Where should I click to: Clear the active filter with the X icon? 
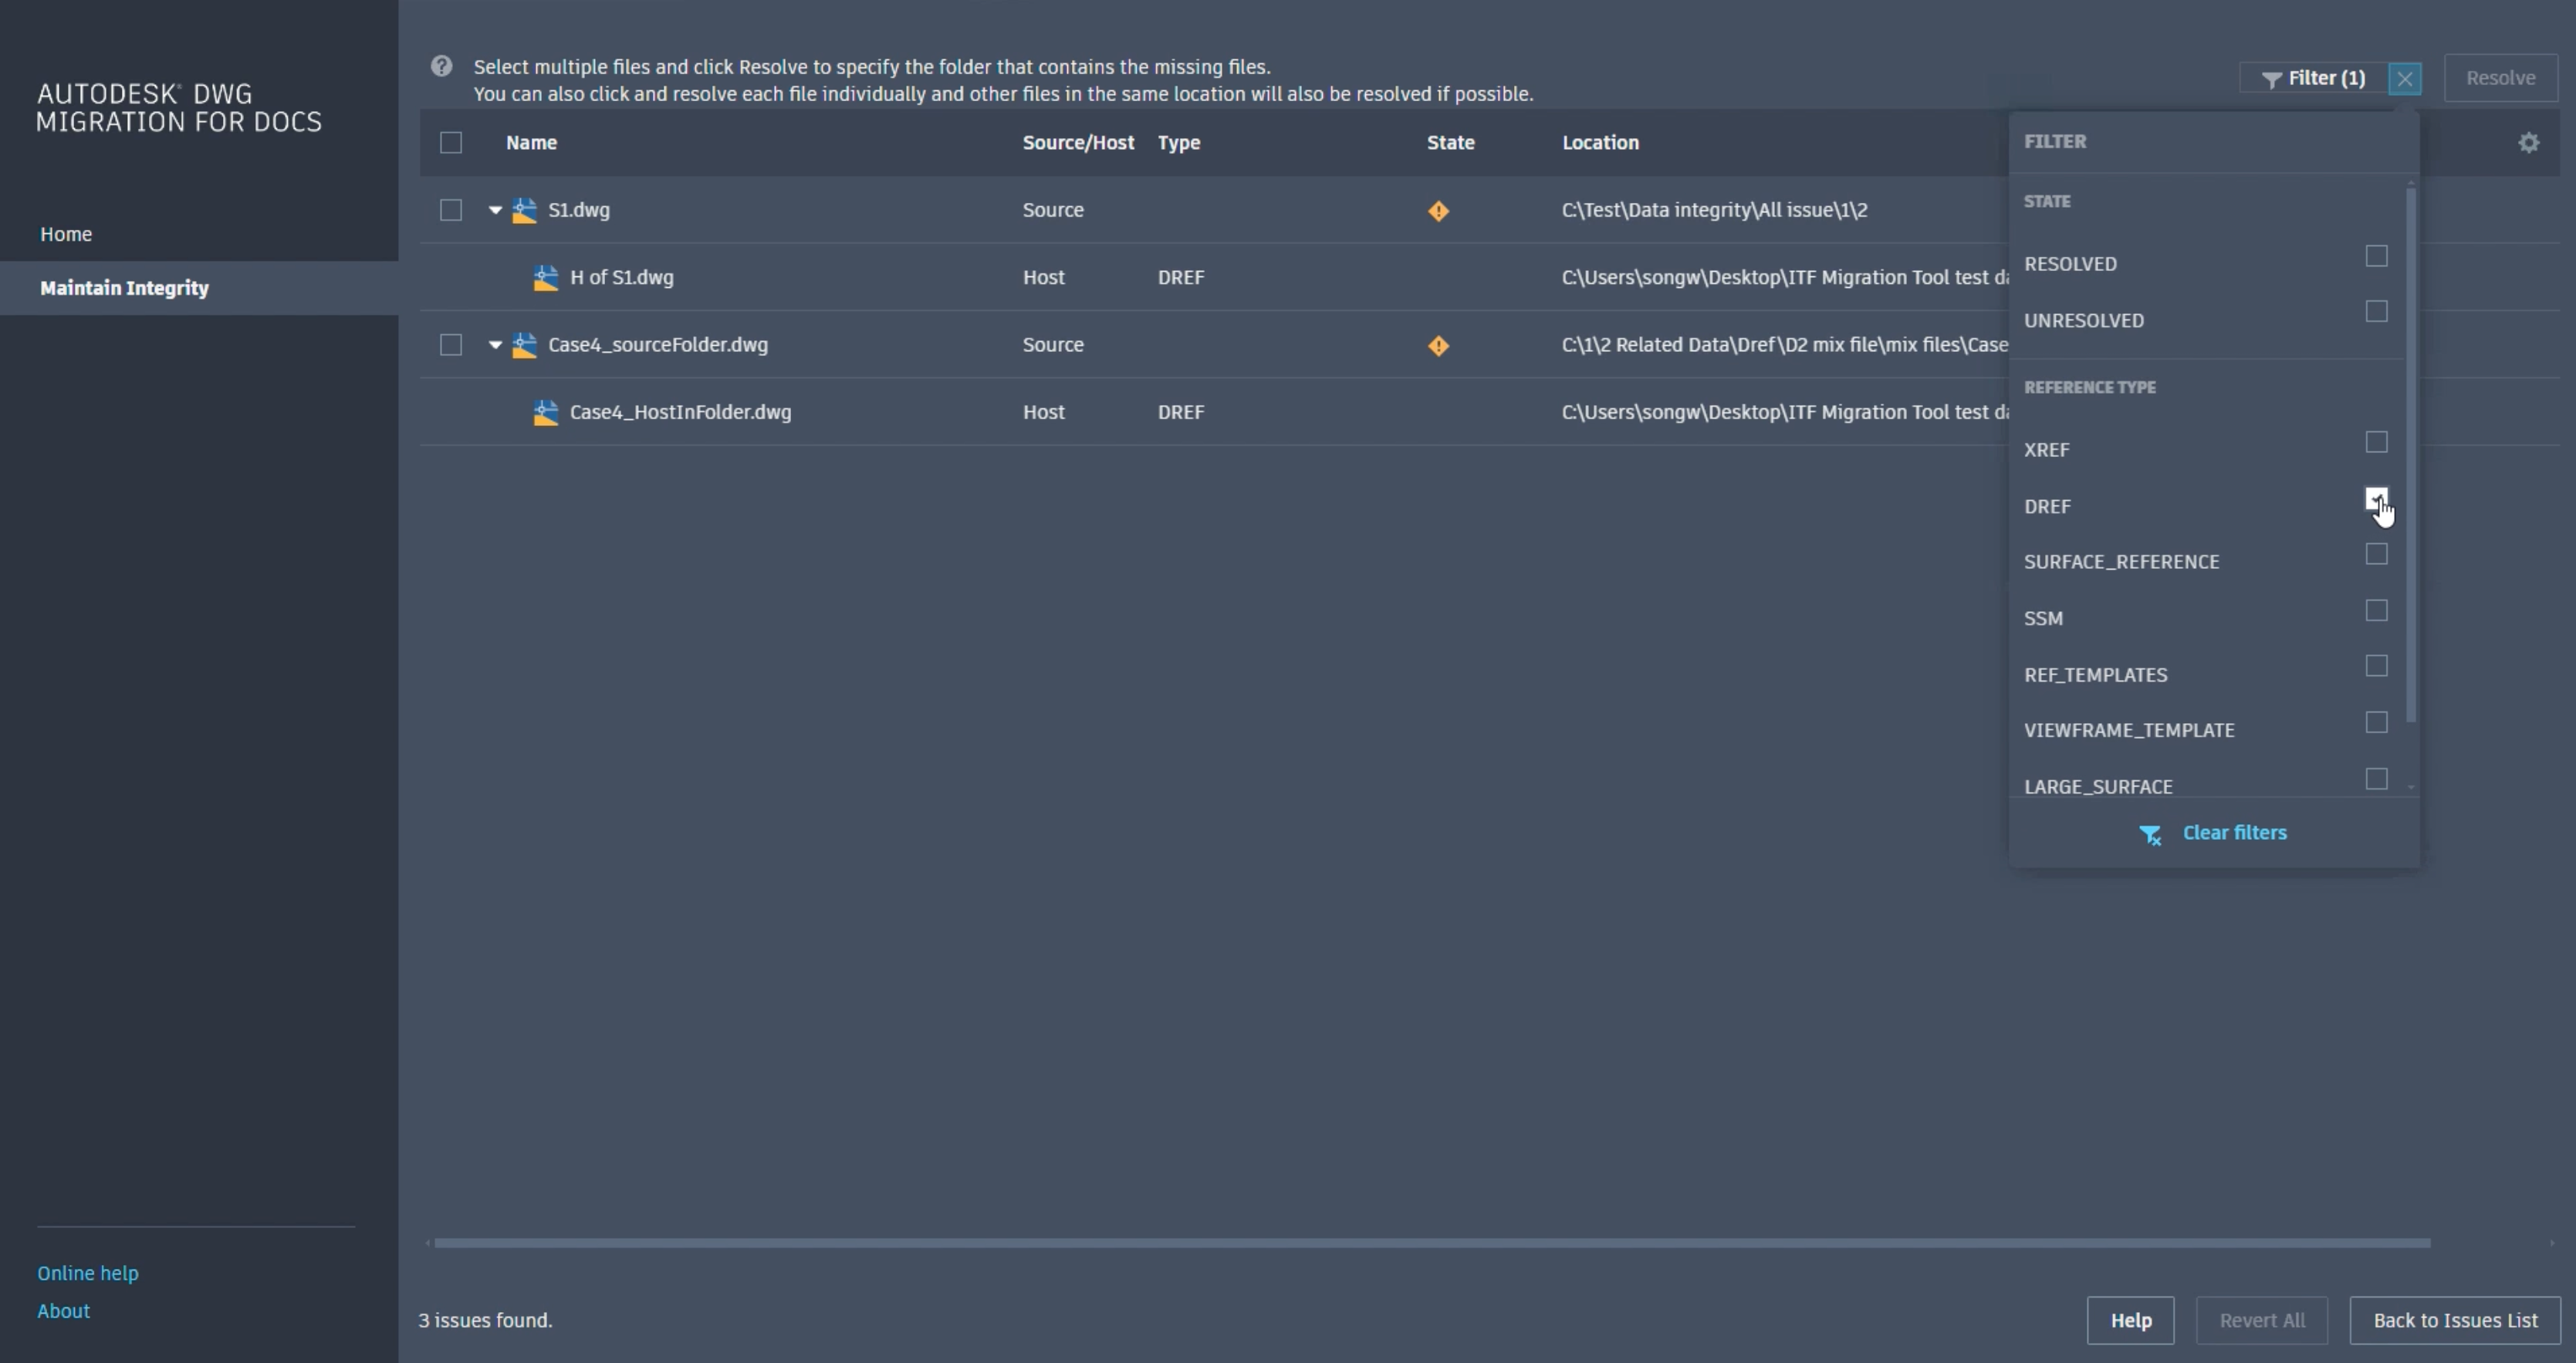pyautogui.click(x=2404, y=79)
